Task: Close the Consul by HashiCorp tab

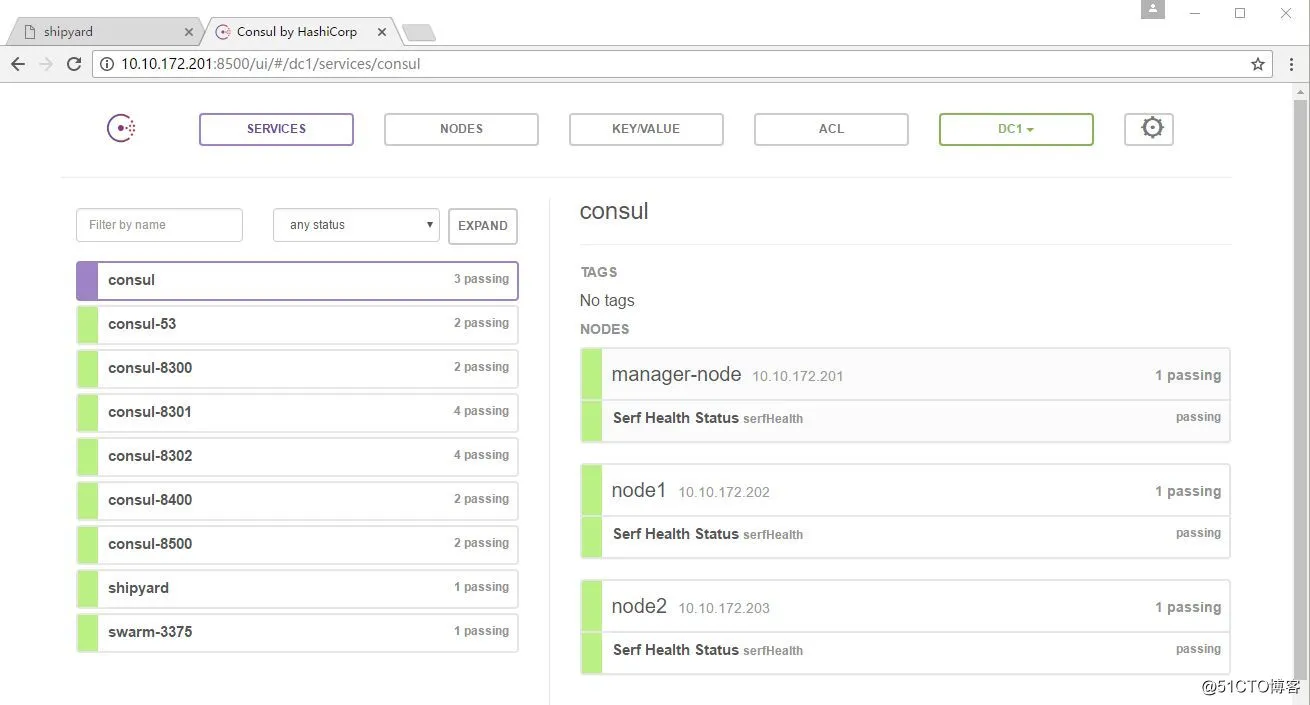Action: click(381, 32)
